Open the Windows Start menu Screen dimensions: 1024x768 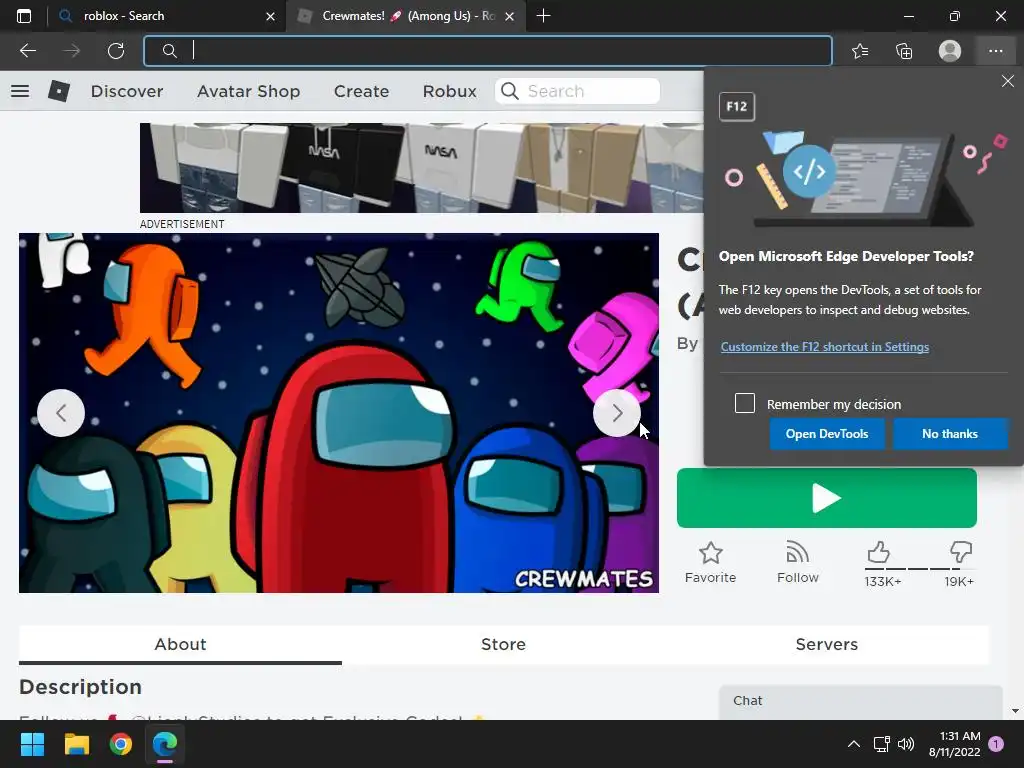(x=32, y=744)
